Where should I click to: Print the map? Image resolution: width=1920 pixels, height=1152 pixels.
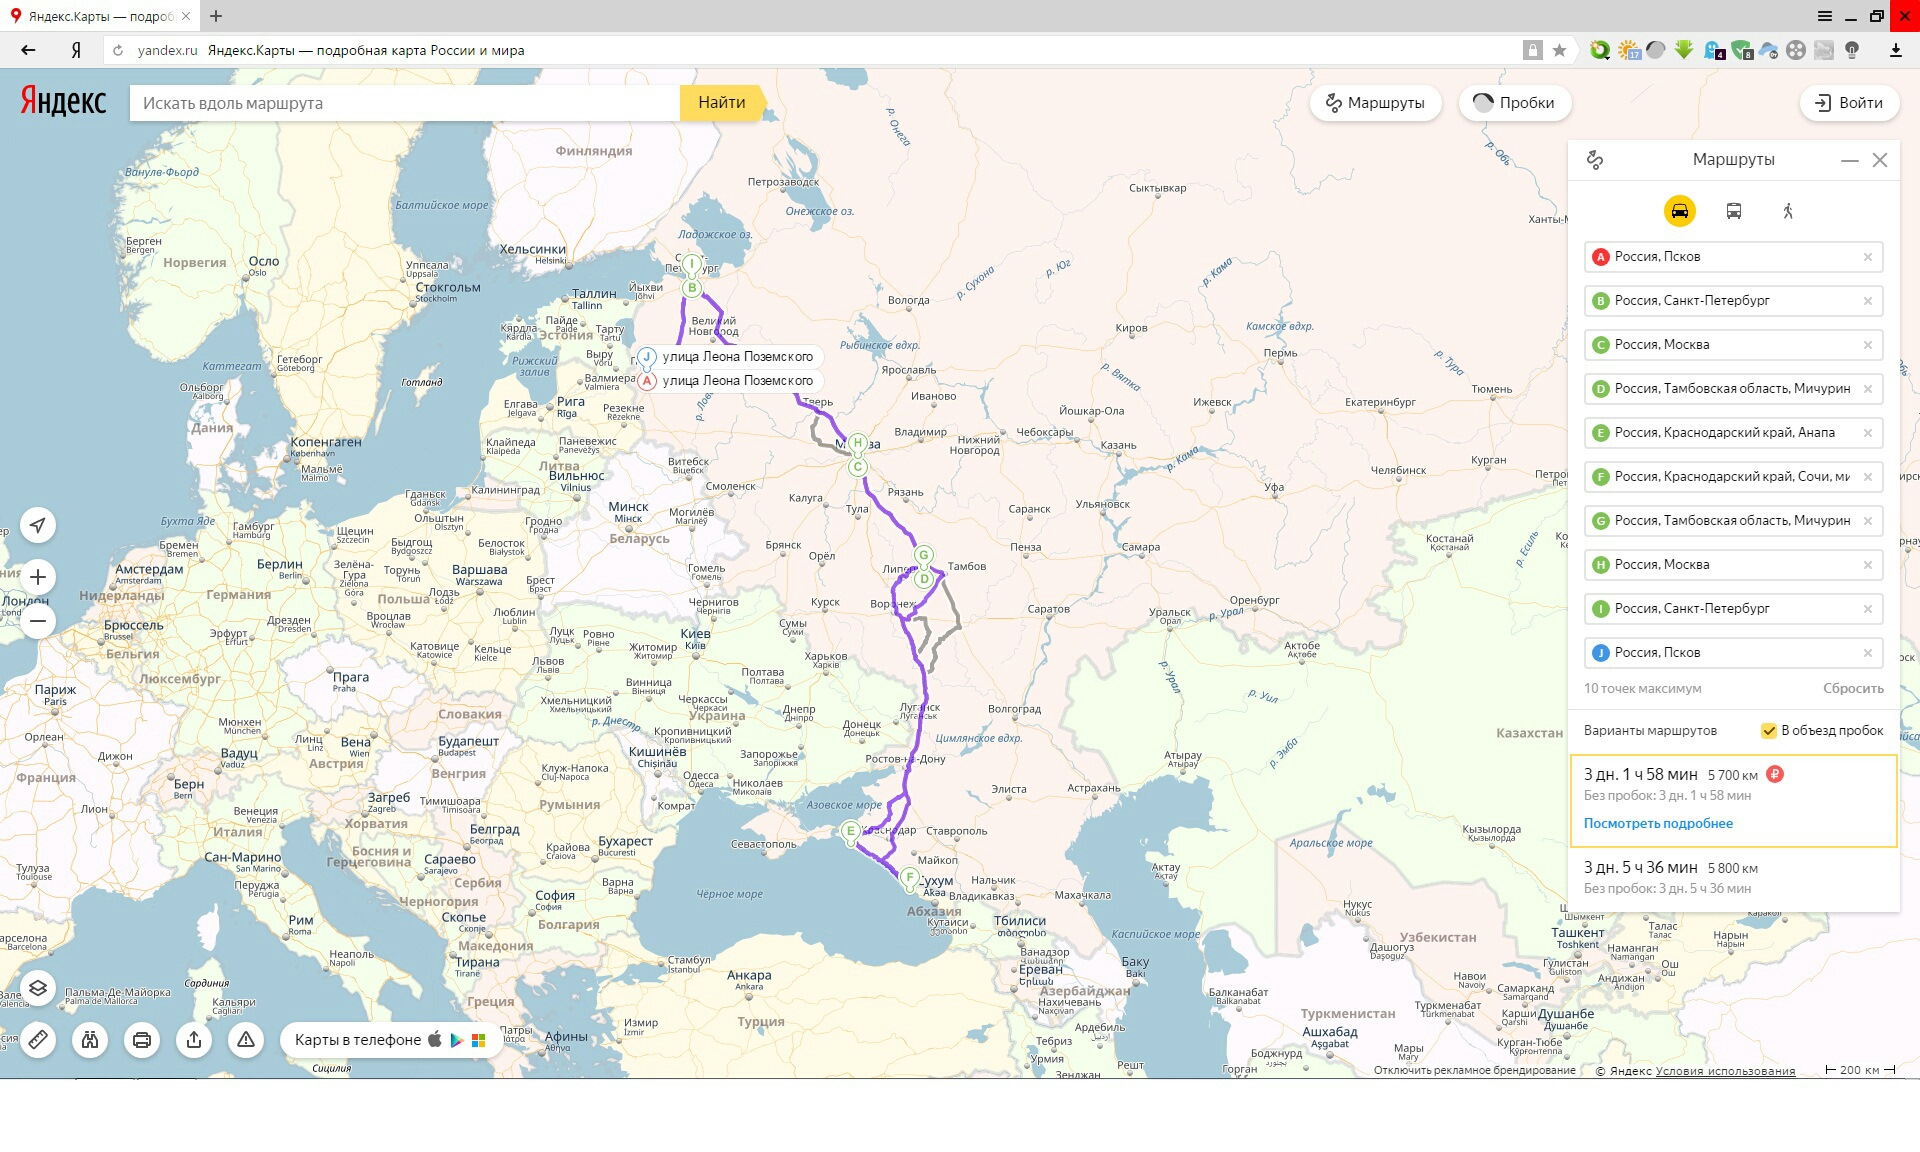(x=142, y=1040)
